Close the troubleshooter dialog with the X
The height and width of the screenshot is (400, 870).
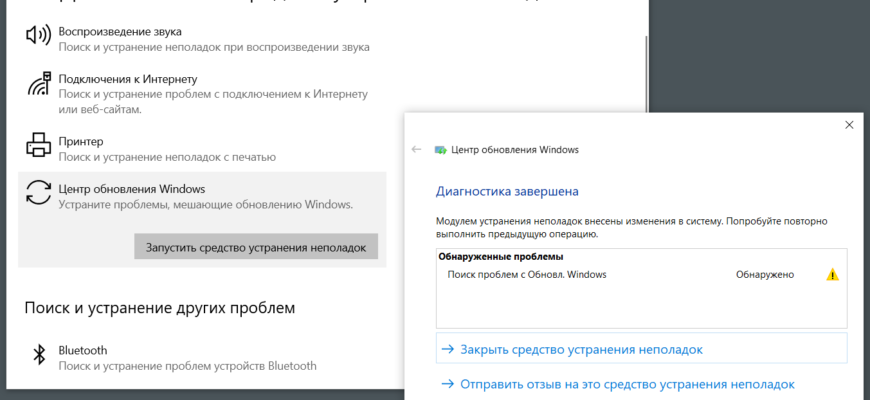pyautogui.click(x=849, y=125)
